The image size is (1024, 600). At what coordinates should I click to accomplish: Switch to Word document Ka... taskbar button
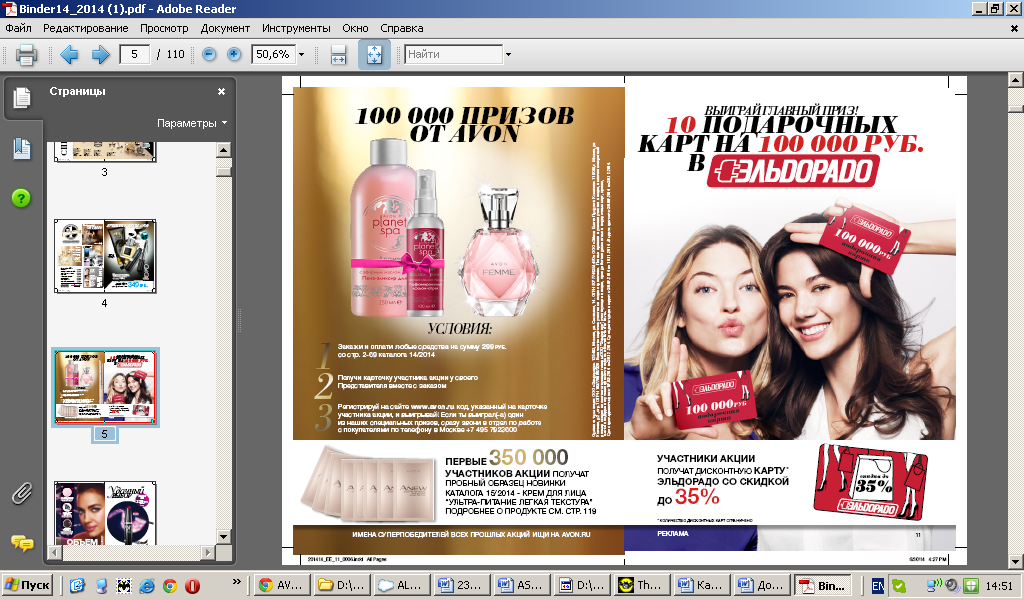tap(701, 585)
